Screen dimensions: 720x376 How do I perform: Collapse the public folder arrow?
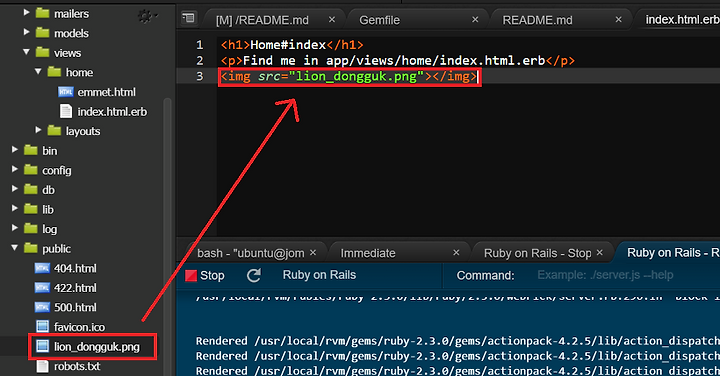(15, 248)
